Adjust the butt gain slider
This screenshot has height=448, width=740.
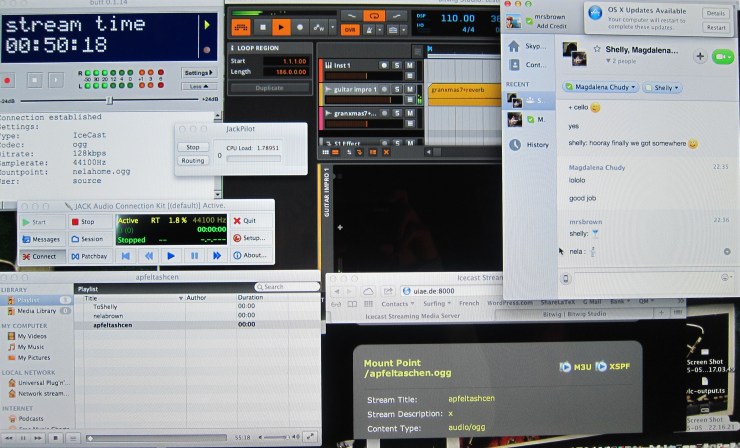109,100
